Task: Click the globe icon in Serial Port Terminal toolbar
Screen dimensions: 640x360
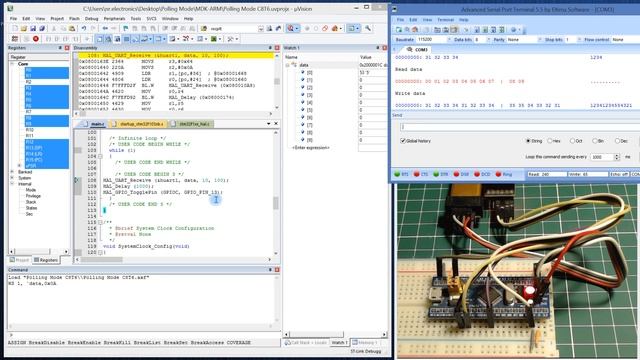Action: tap(514, 30)
